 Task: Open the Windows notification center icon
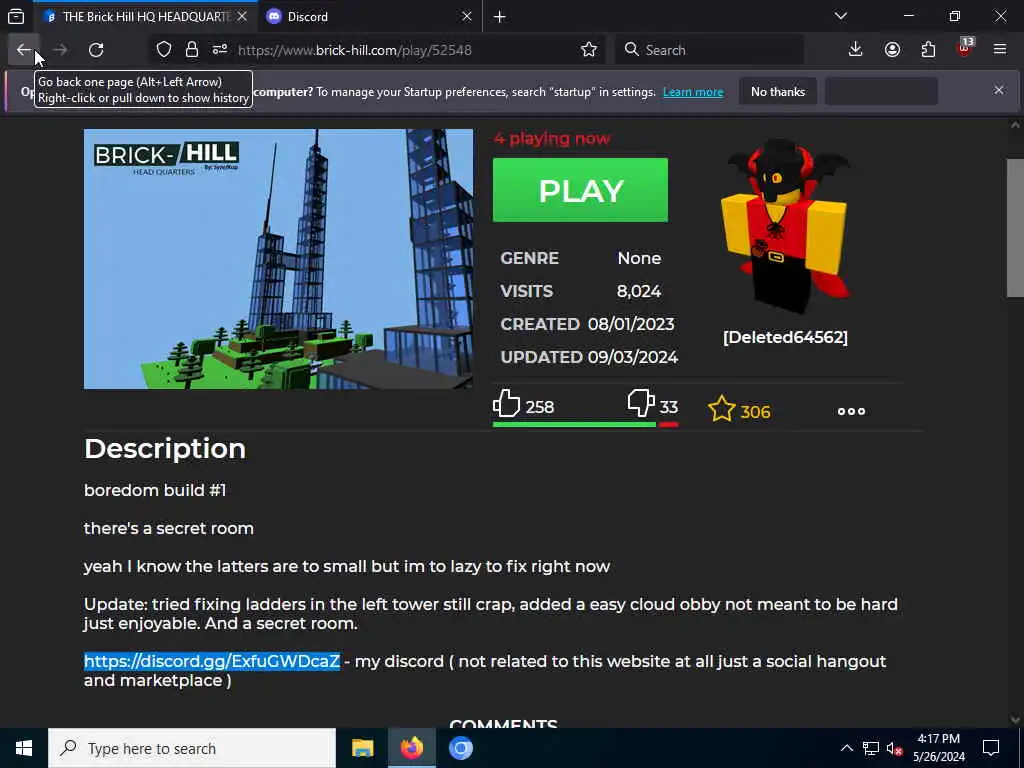[991, 748]
